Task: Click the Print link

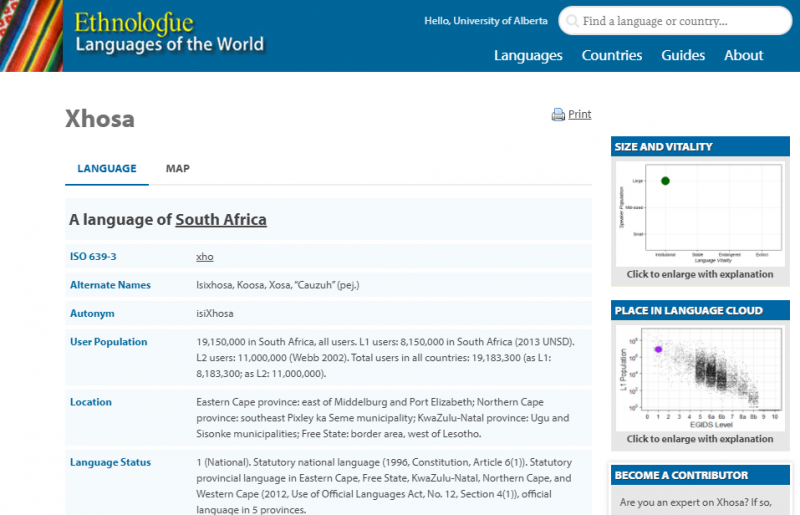Action: [580, 114]
